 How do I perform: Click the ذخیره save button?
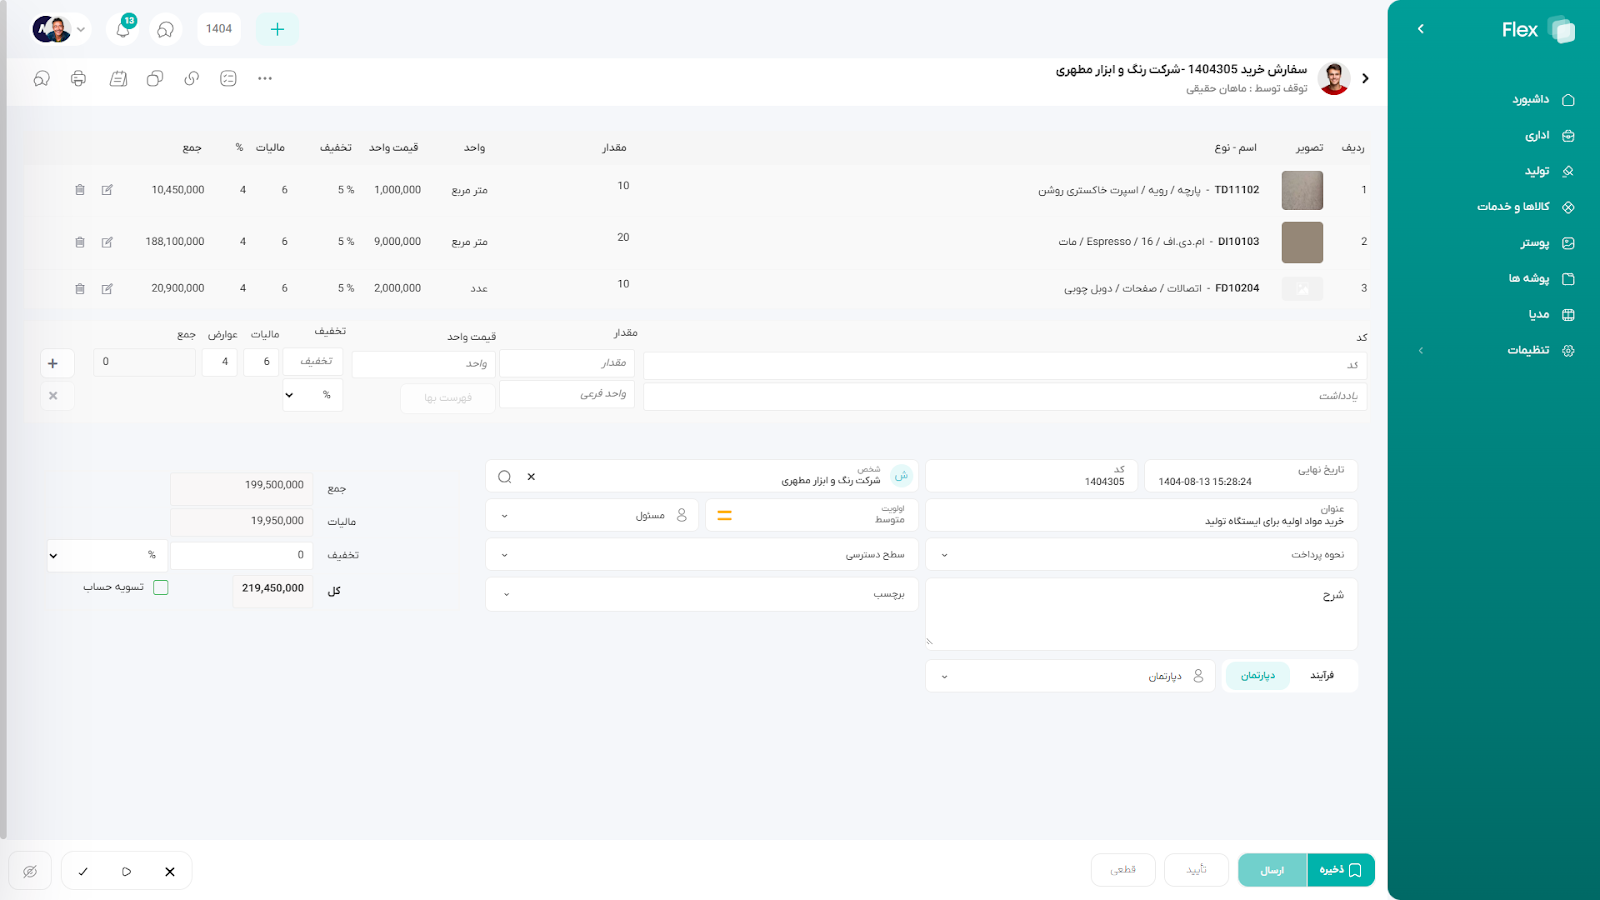[x=1341, y=870]
